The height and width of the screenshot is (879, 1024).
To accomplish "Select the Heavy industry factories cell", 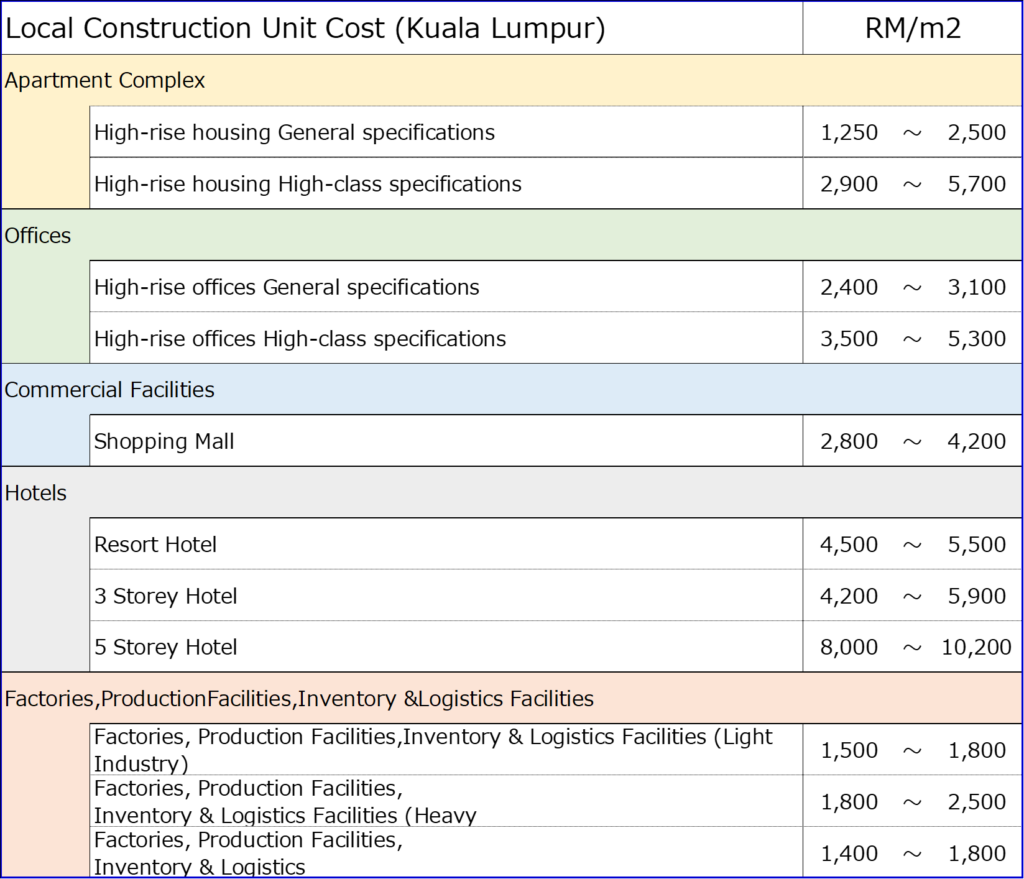I will 446,801.
